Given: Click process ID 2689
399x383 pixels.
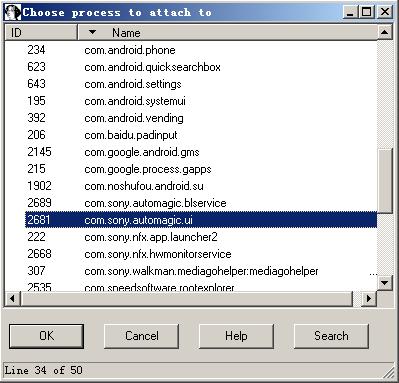Looking at the screenshot, I should [39, 203].
